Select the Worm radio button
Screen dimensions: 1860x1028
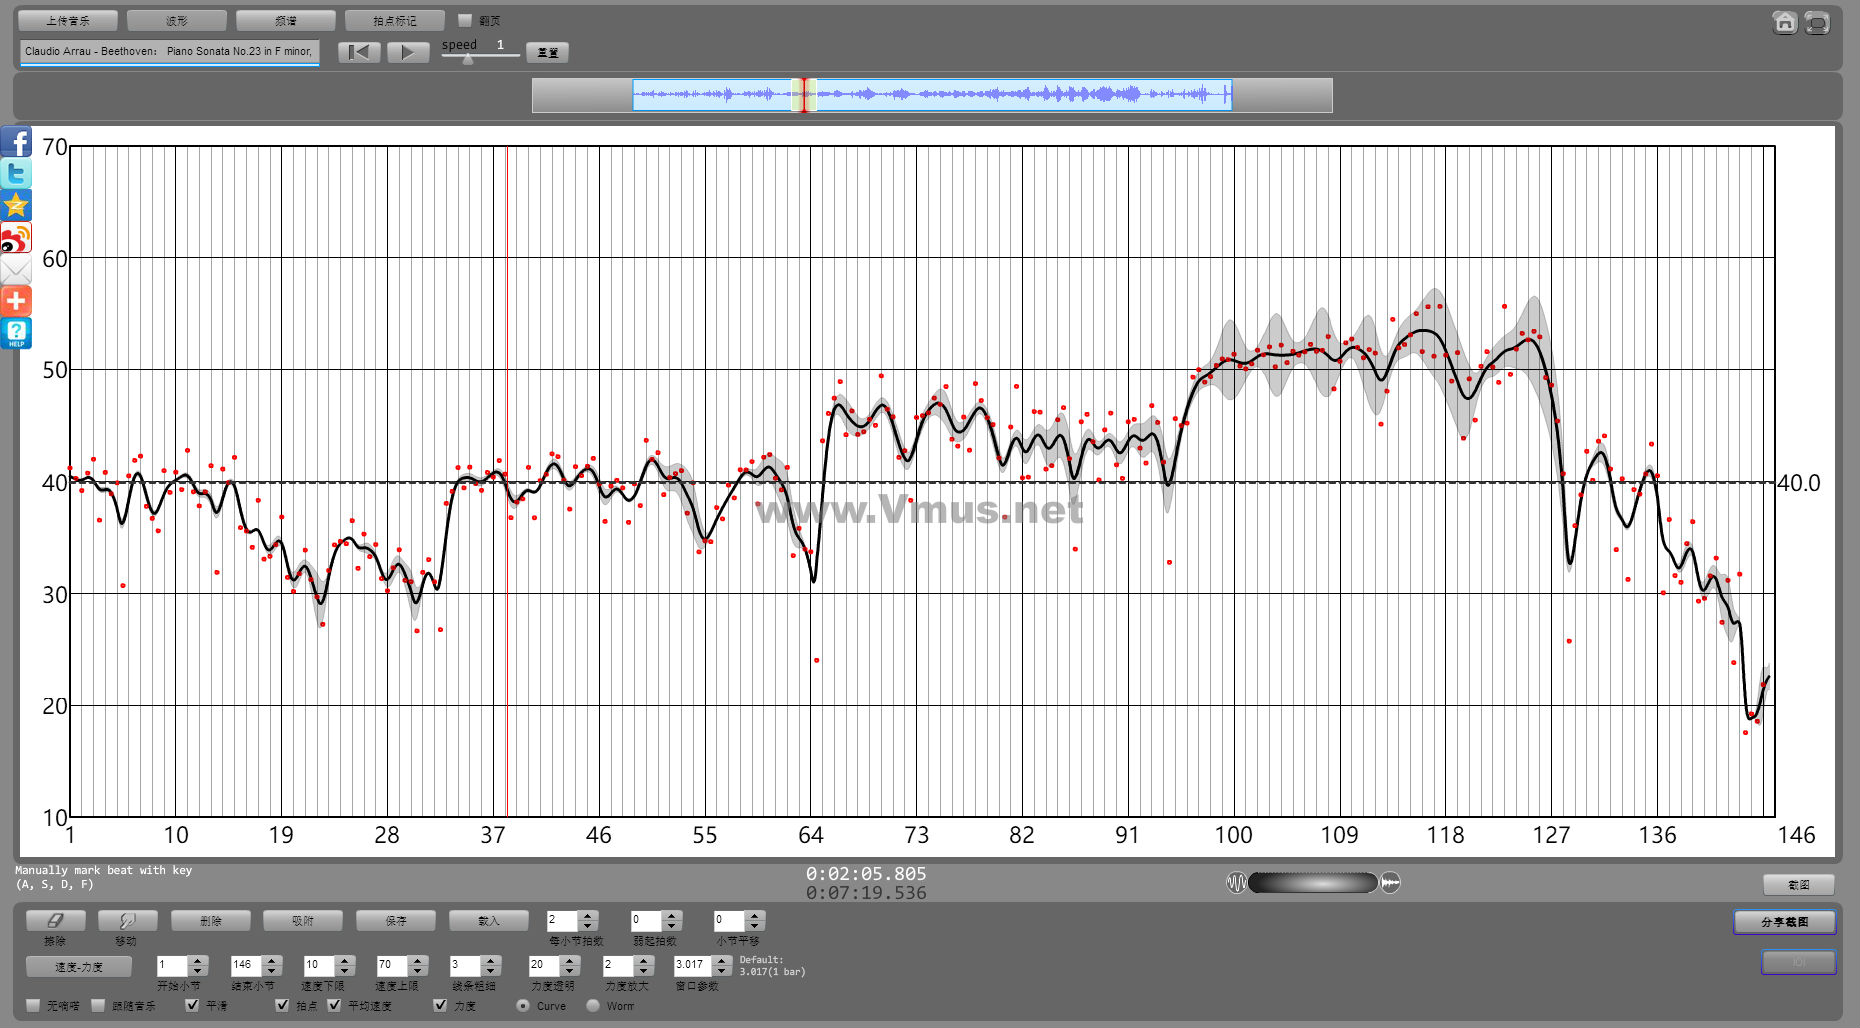[593, 1005]
